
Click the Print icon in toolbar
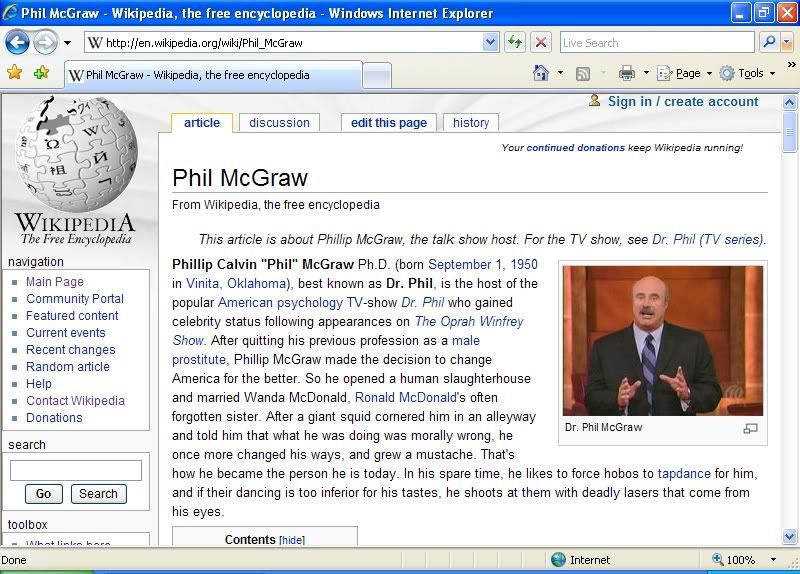[x=627, y=73]
